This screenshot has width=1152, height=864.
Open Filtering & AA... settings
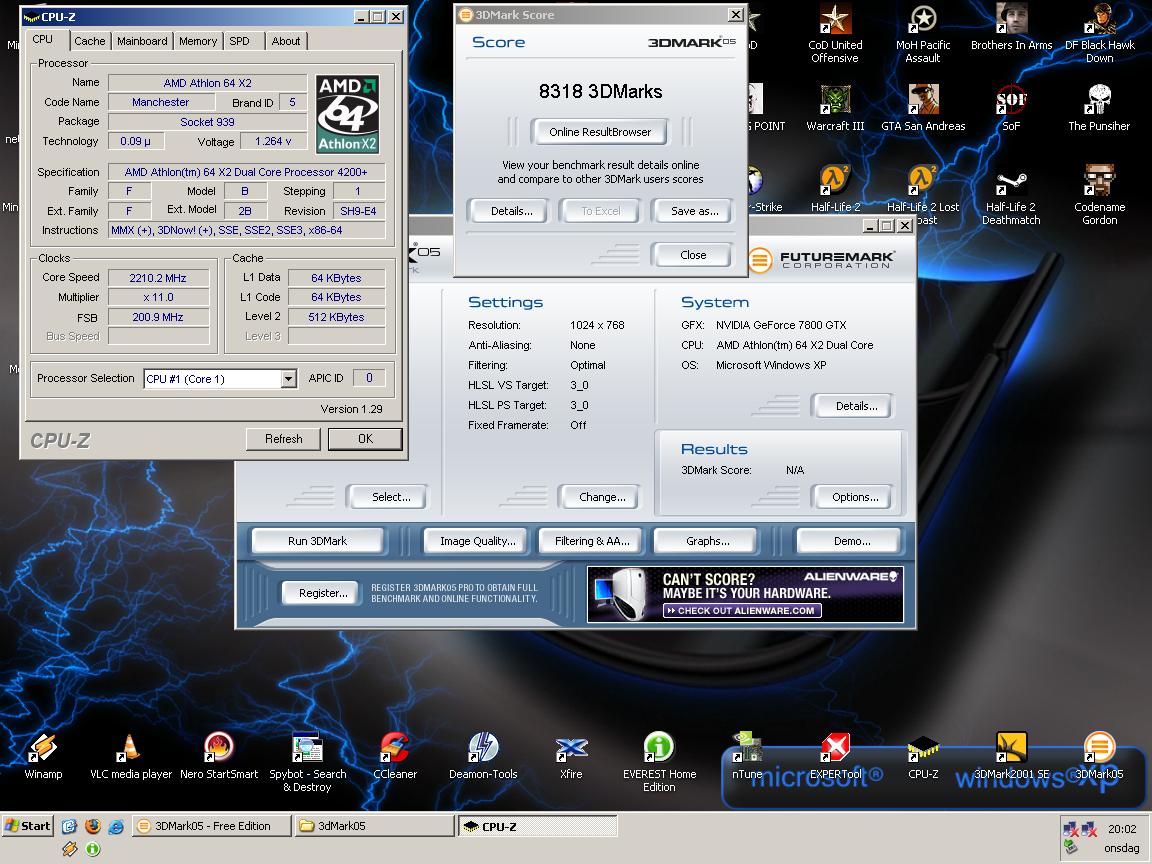tap(592, 541)
